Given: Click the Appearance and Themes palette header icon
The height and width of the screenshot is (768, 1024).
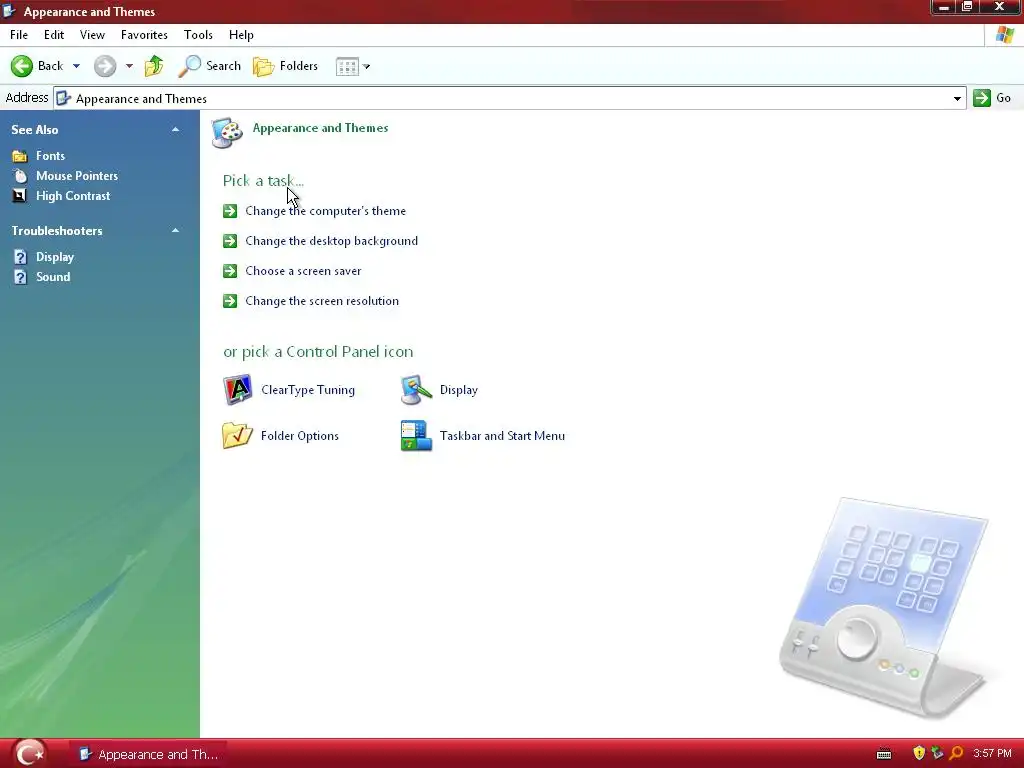Looking at the screenshot, I should click(228, 133).
